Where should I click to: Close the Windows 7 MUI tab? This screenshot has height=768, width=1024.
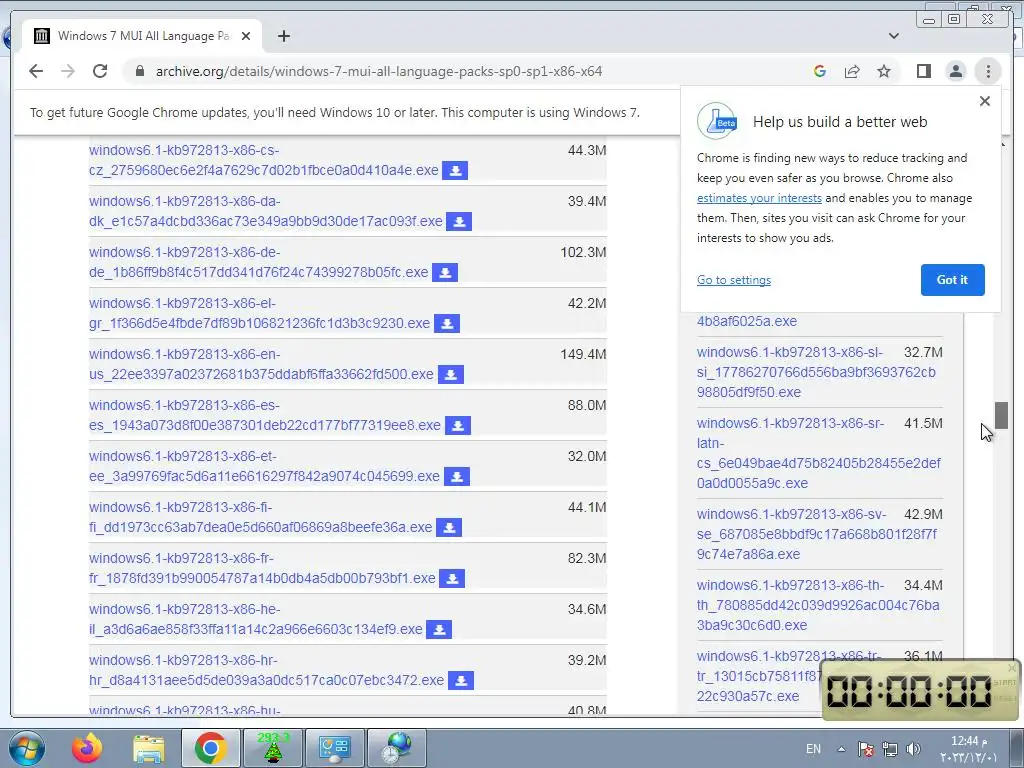point(246,36)
